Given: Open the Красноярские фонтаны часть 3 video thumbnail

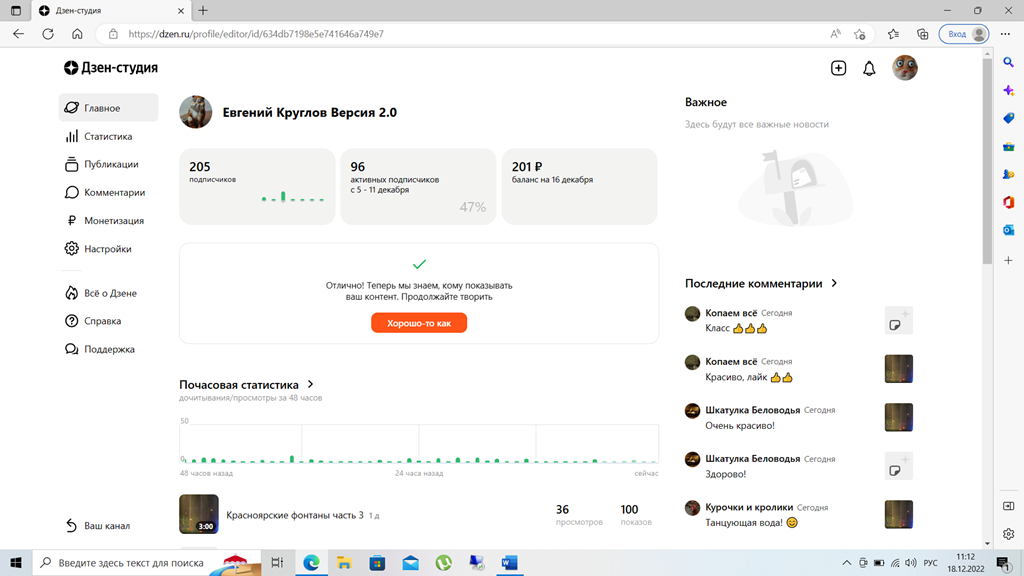Looking at the screenshot, I should [x=199, y=514].
